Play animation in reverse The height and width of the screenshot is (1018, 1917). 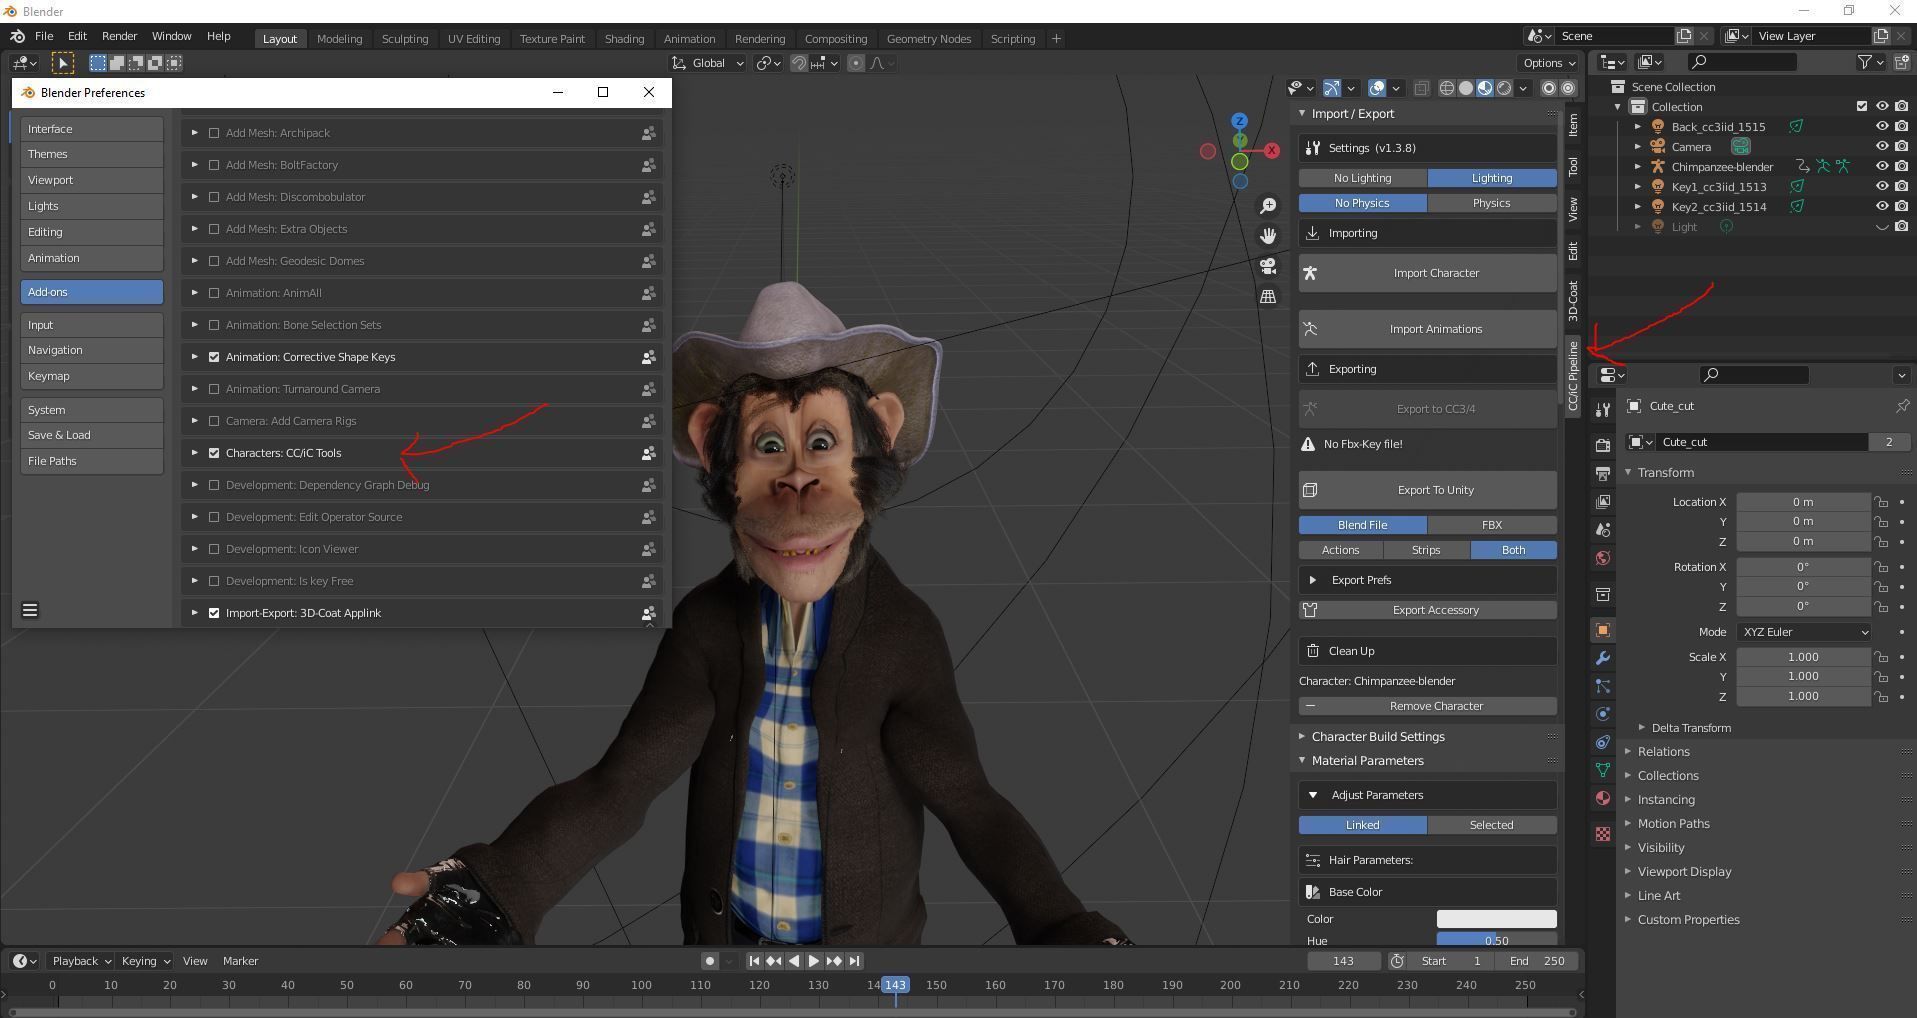point(794,961)
